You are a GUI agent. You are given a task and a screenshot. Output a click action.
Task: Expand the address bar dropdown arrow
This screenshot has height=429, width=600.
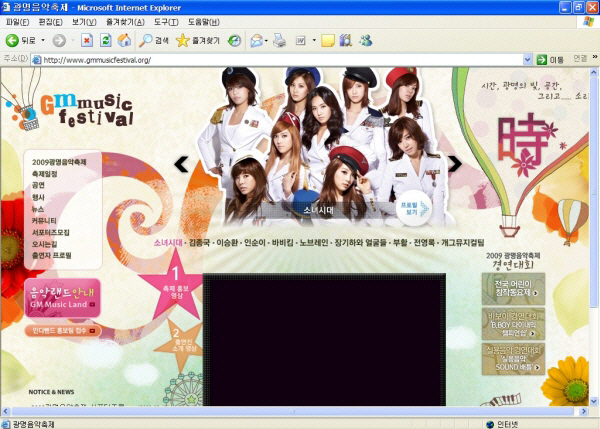point(527,60)
